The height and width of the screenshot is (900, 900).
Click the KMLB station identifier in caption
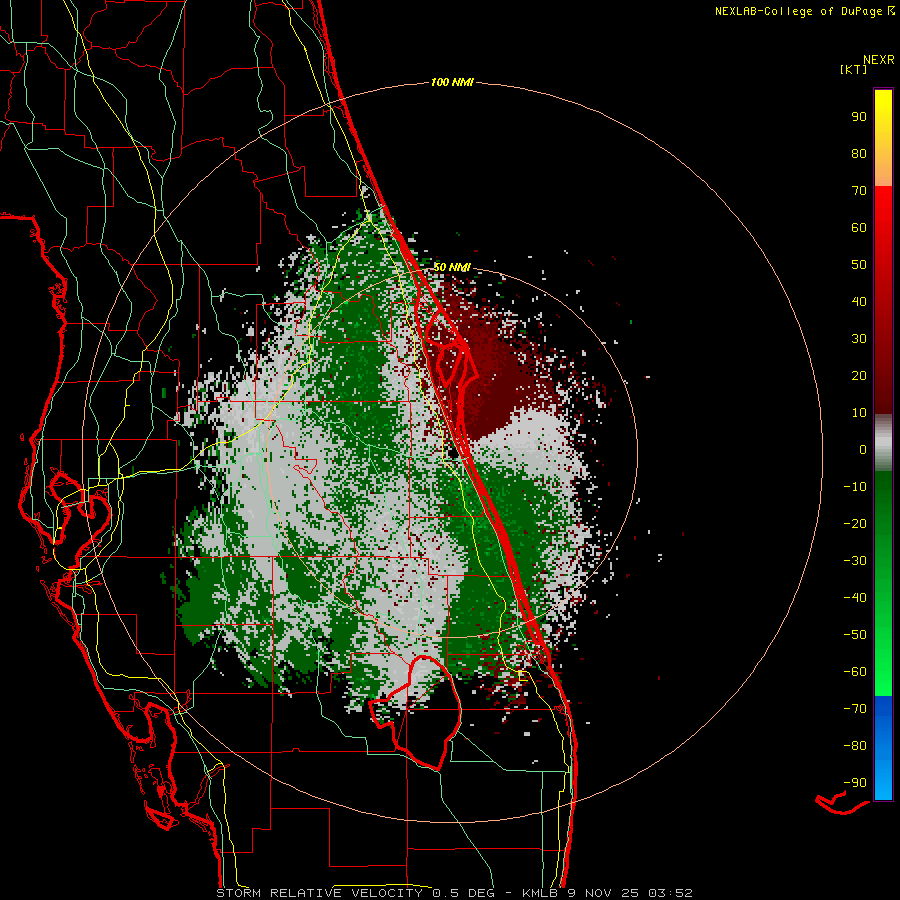pyautogui.click(x=542, y=893)
